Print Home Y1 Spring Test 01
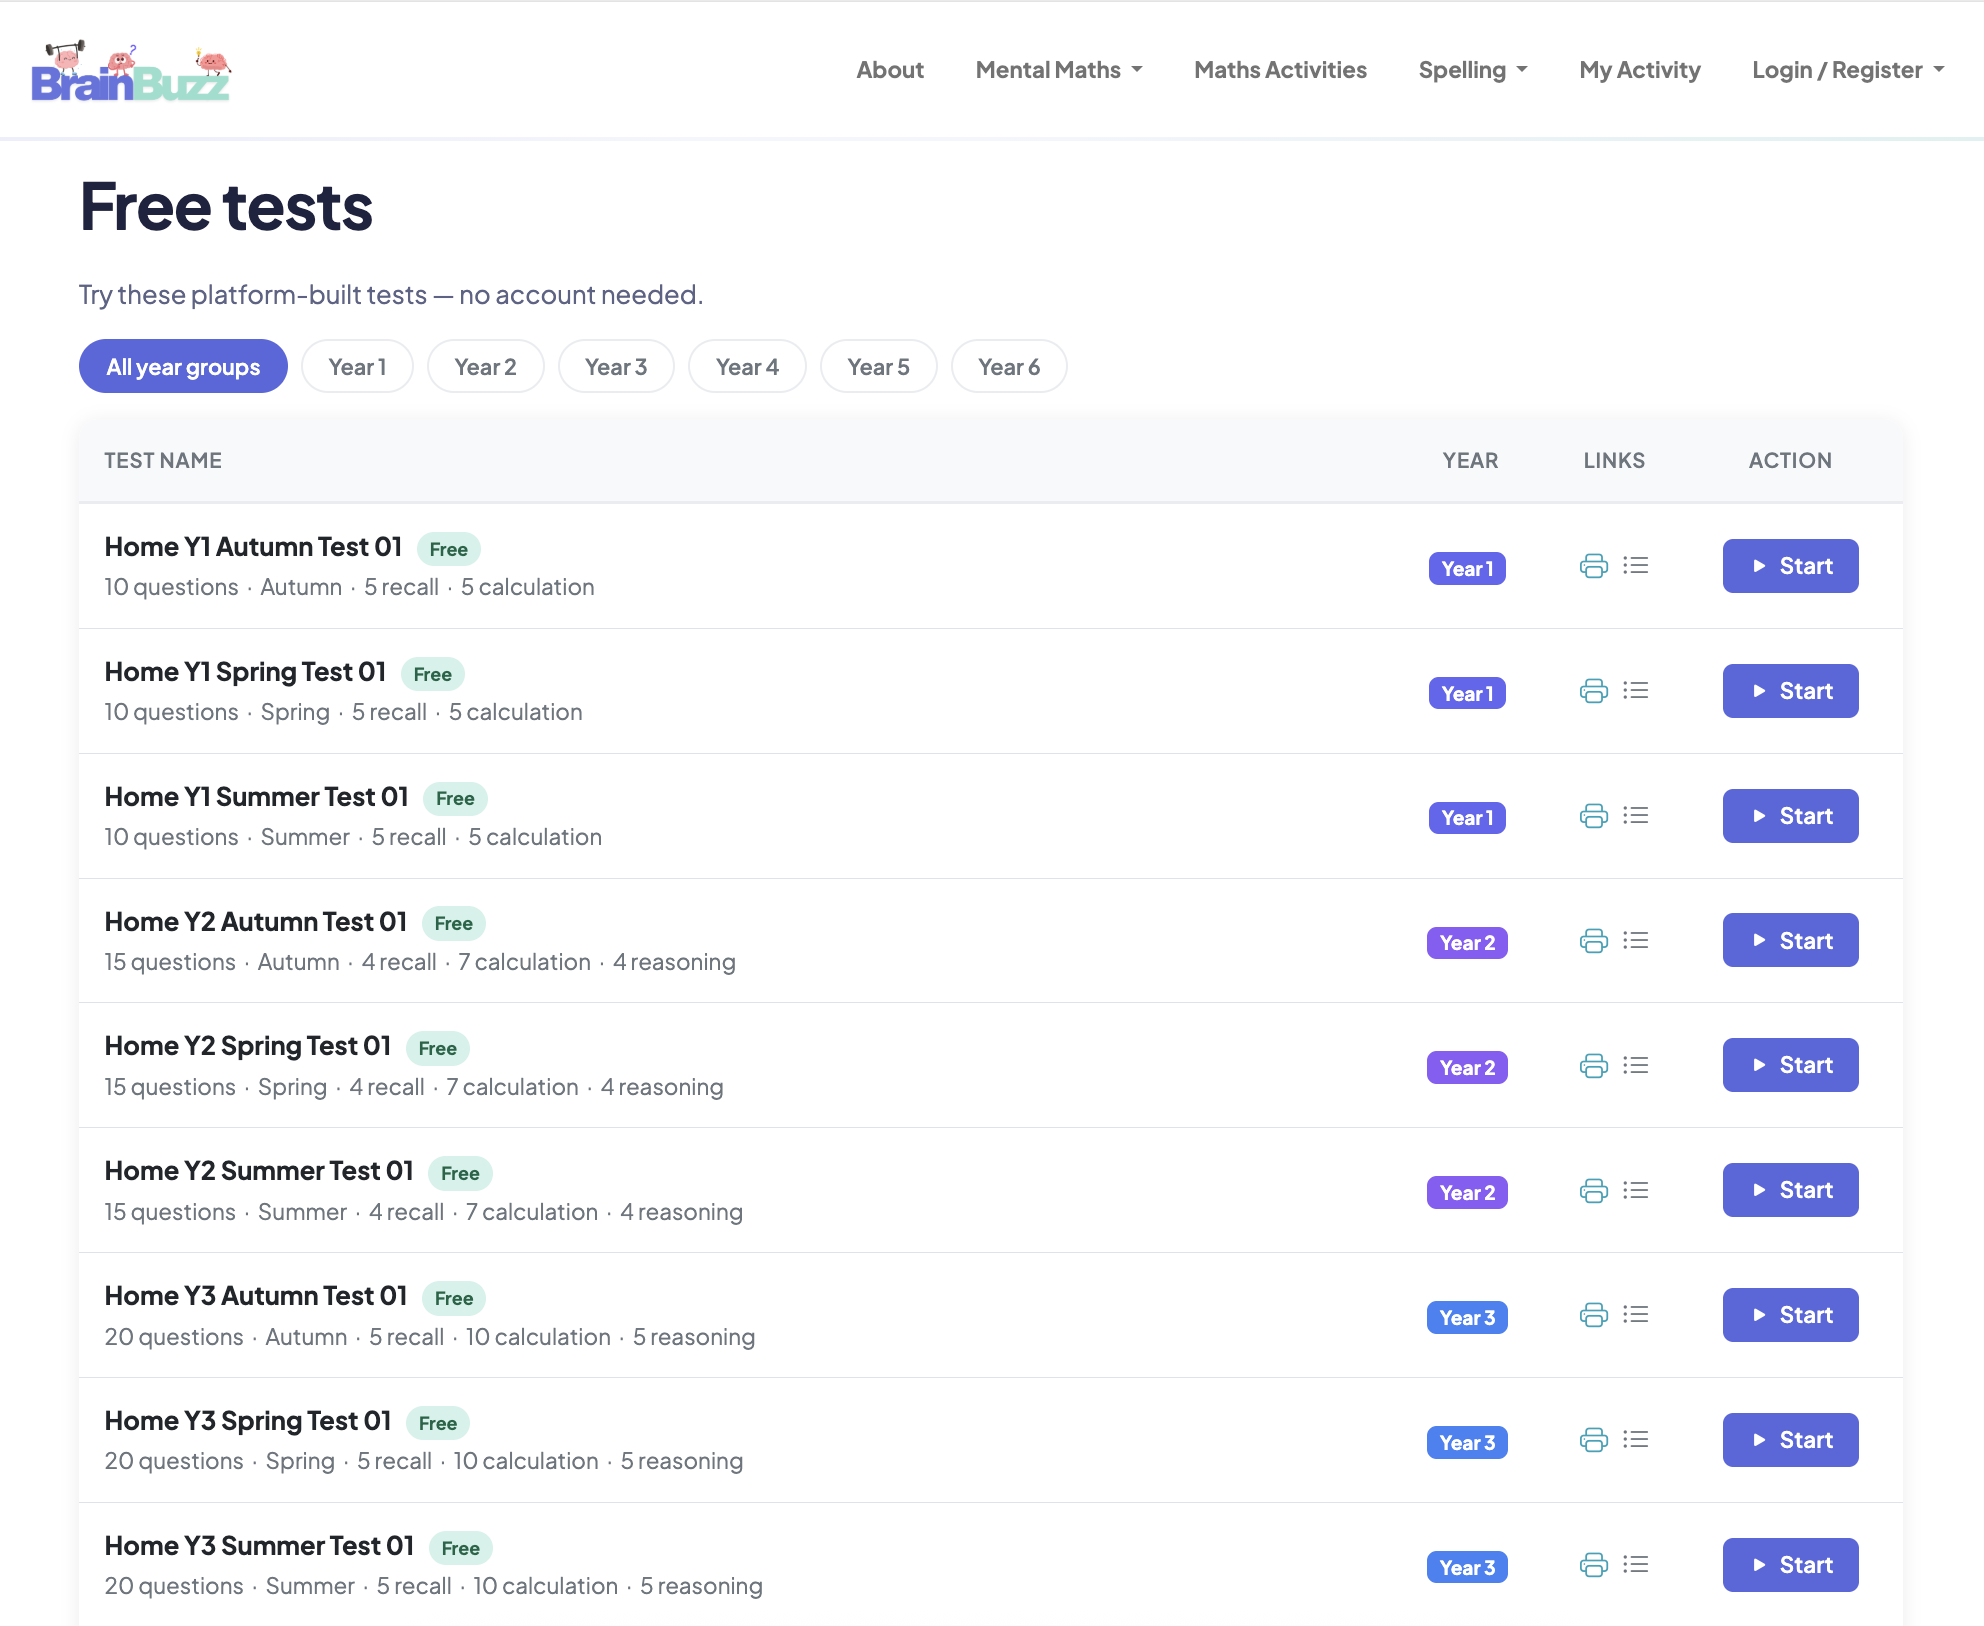Viewport: 1984px width, 1626px height. (1593, 691)
